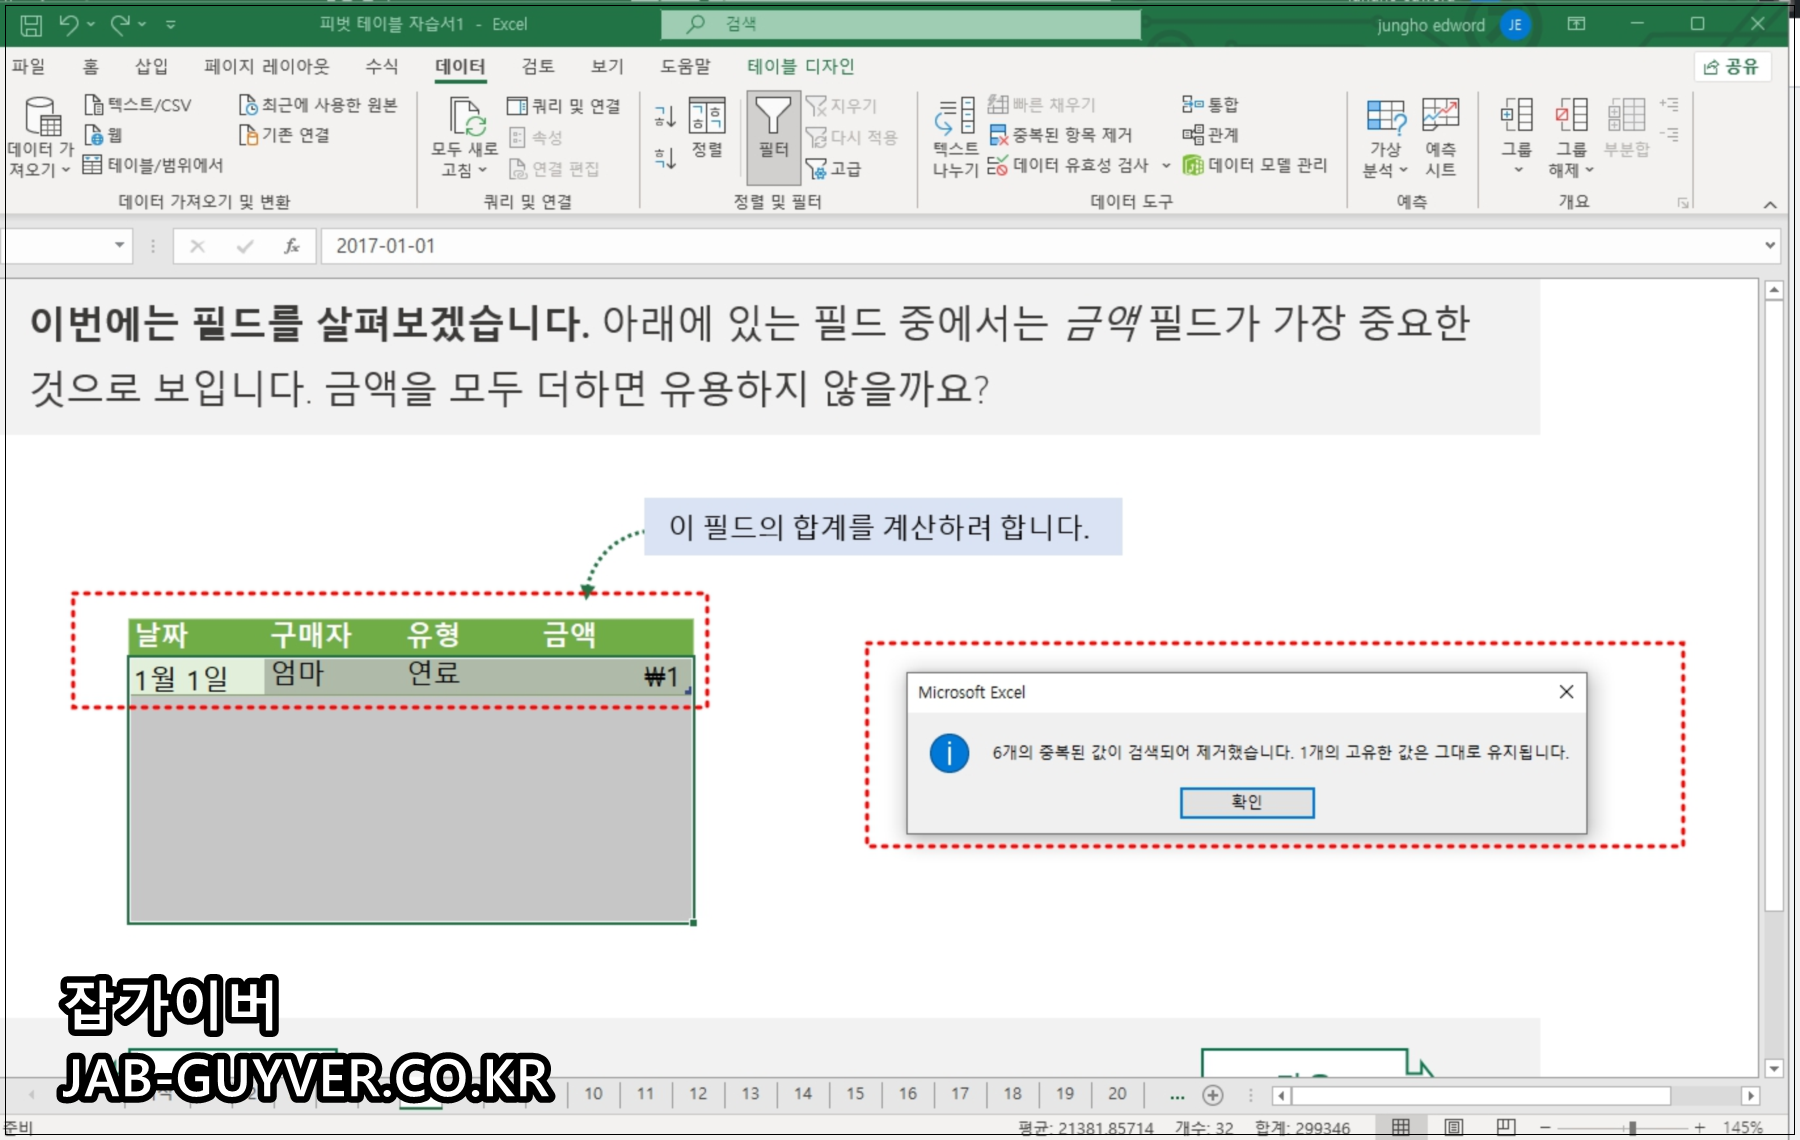Open sheet tab 17
This screenshot has height=1140, width=1800.
click(960, 1094)
